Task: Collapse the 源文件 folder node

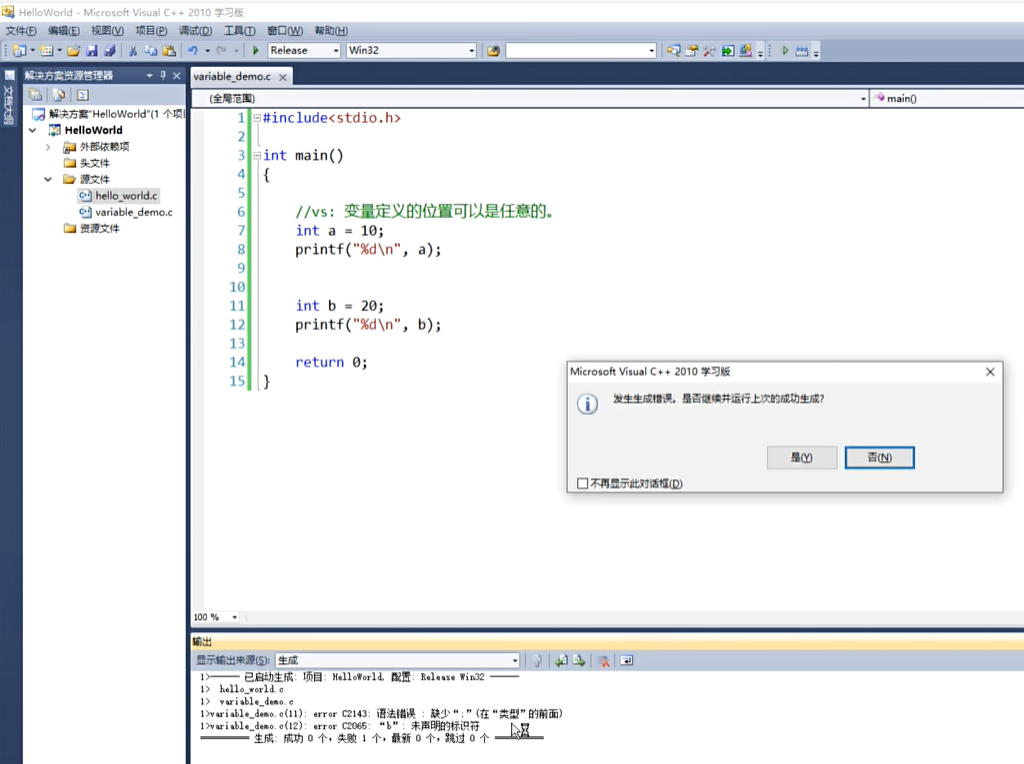Action: 48,179
